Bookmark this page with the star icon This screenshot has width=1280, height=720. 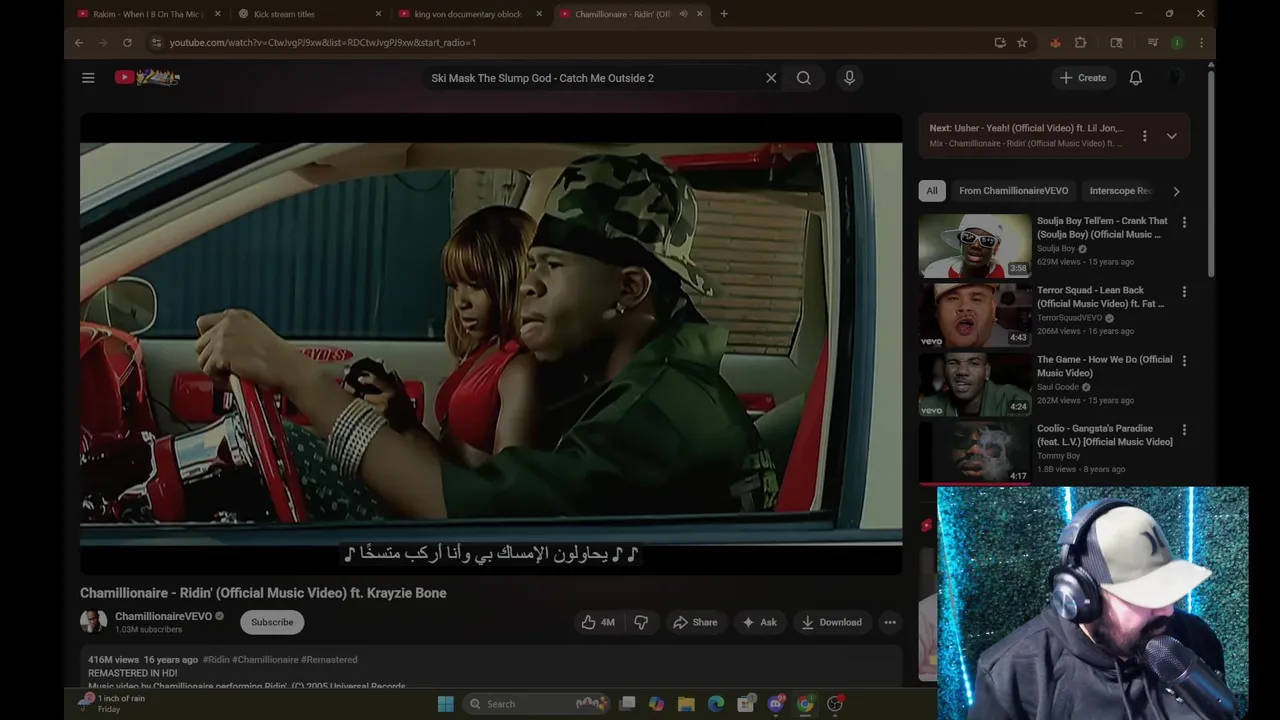(1022, 43)
